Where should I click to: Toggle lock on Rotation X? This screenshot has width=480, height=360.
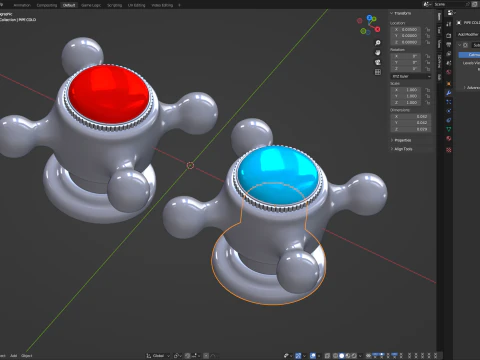(x=428, y=56)
